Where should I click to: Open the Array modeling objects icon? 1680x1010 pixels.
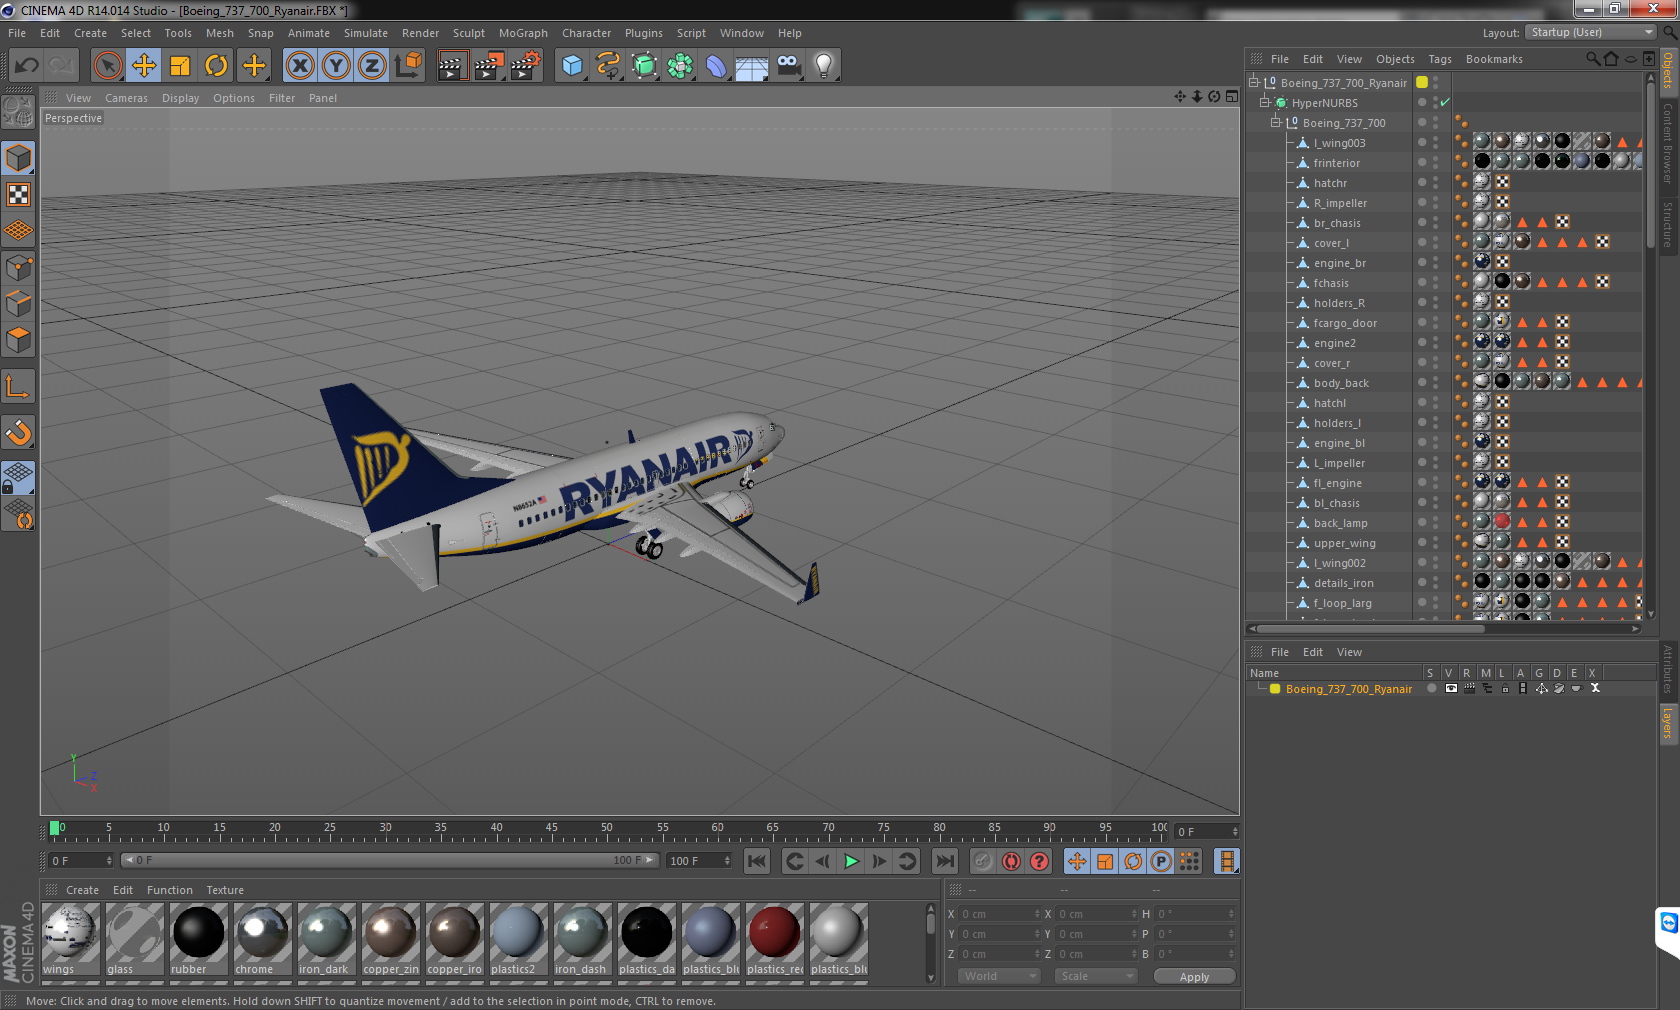click(680, 66)
